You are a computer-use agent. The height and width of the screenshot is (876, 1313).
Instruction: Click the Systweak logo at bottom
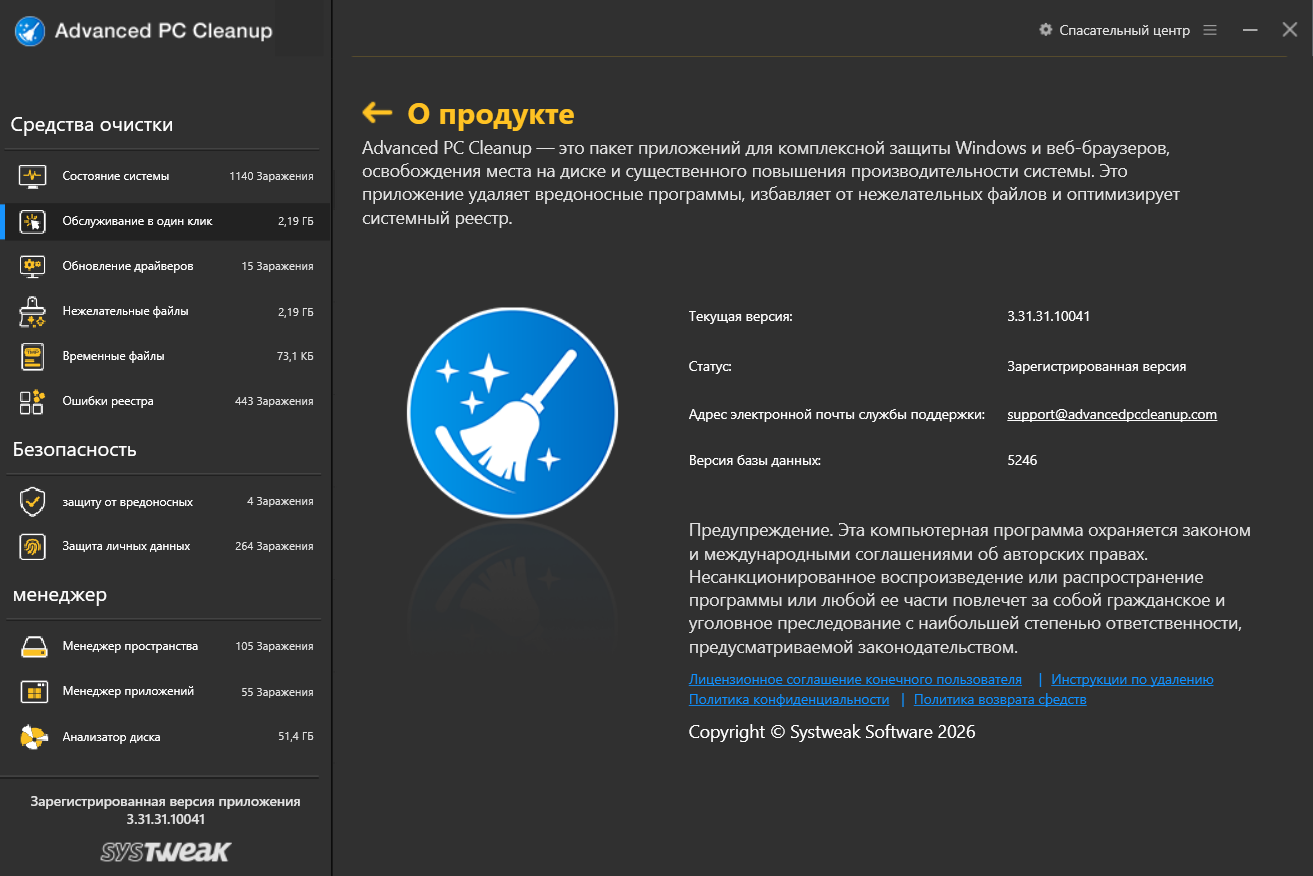point(165,851)
